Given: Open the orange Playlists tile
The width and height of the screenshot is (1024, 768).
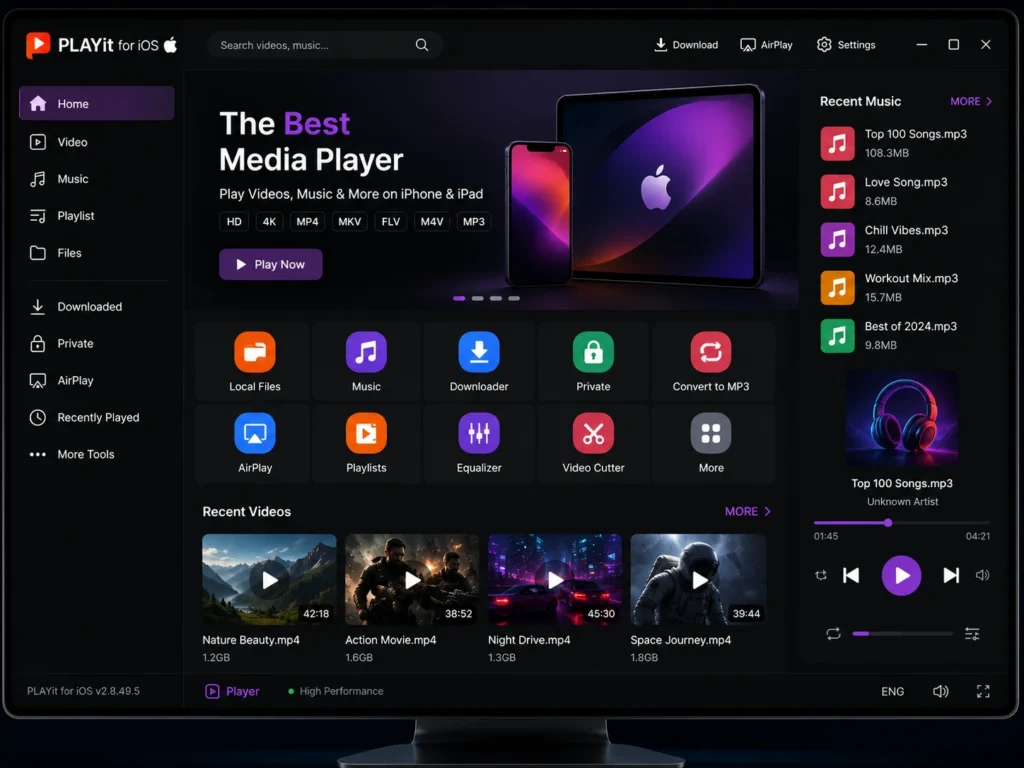Looking at the screenshot, I should (x=366, y=443).
